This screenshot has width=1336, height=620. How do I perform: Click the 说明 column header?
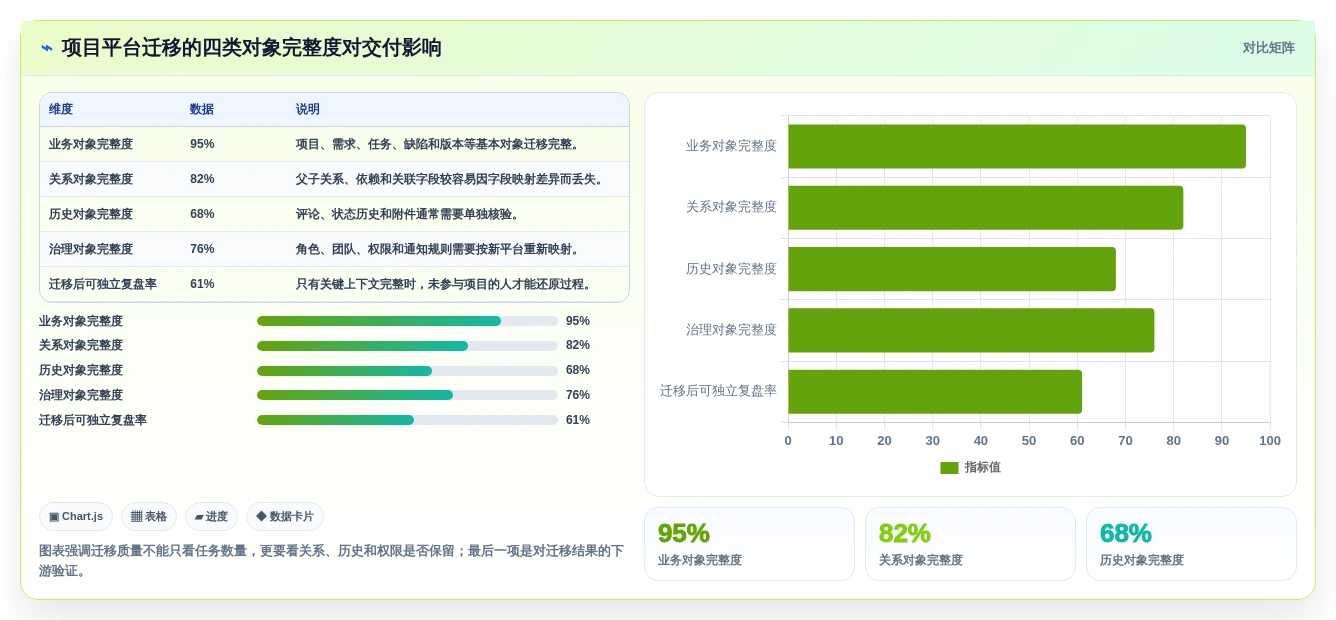[308, 110]
